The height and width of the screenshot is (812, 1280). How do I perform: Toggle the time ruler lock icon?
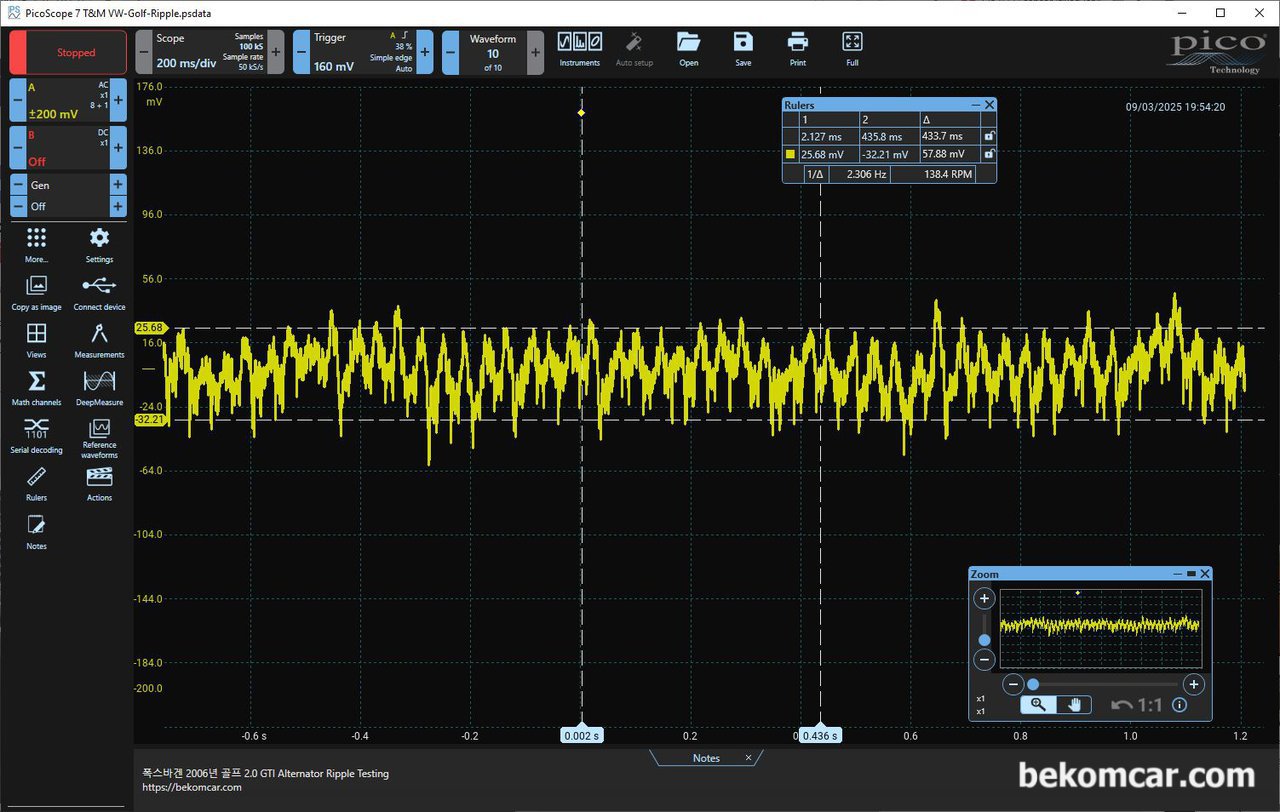(989, 136)
